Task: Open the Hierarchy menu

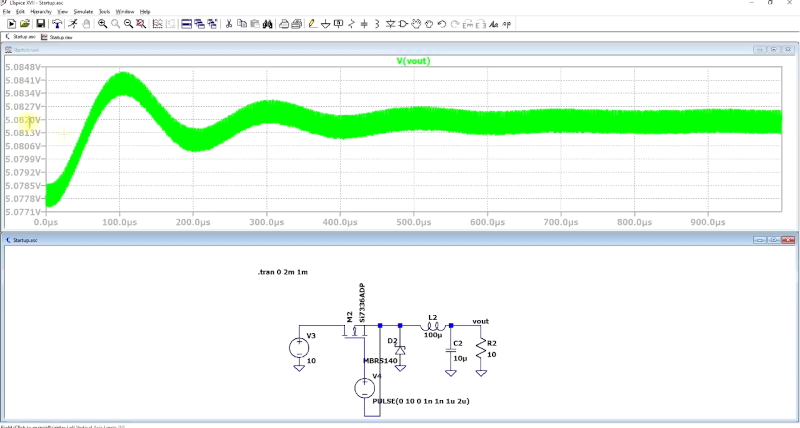Action: 41,11
